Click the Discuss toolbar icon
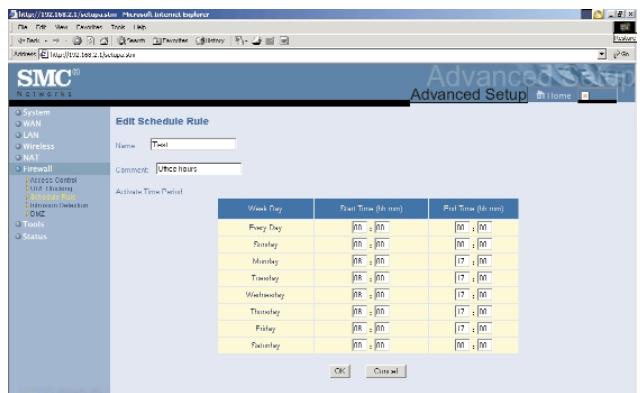 pos(284,40)
